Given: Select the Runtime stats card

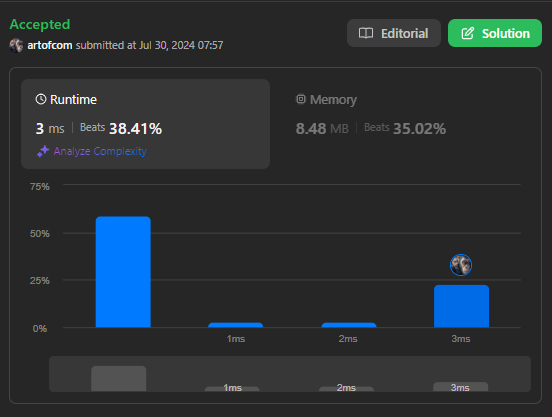Looking at the screenshot, I should [145, 124].
